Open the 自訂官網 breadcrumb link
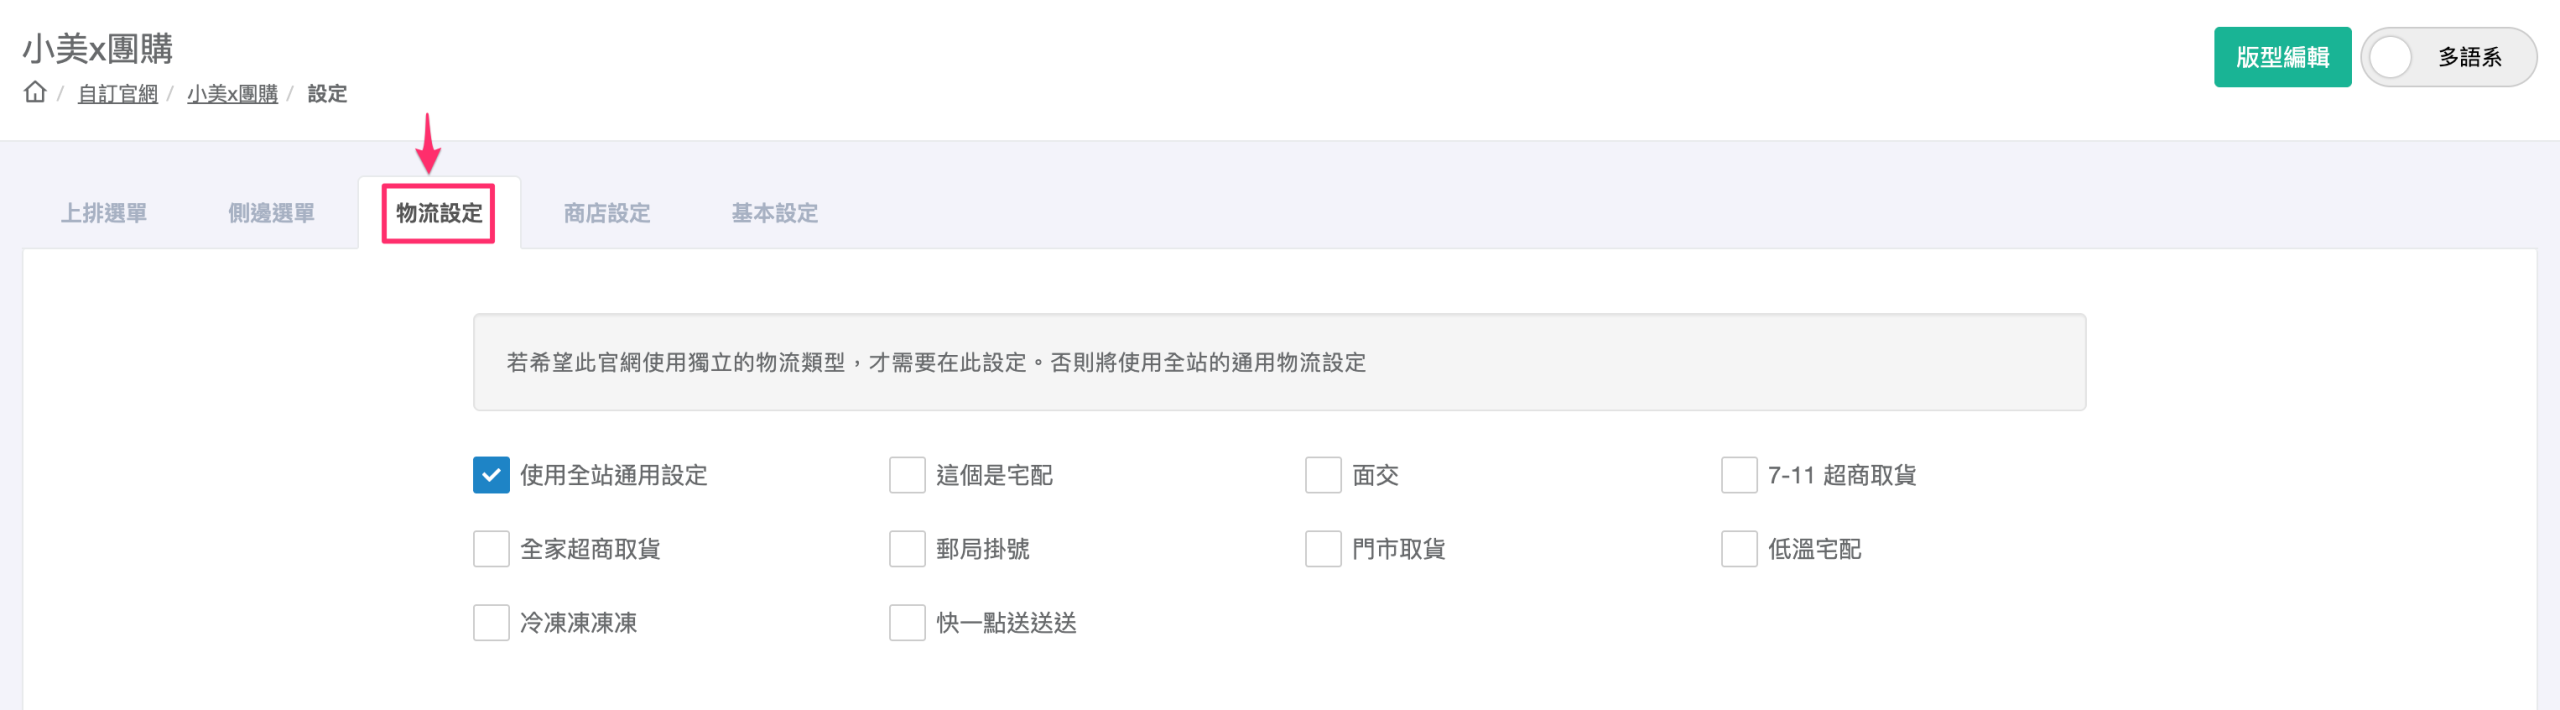The height and width of the screenshot is (710, 2560). click(x=117, y=94)
